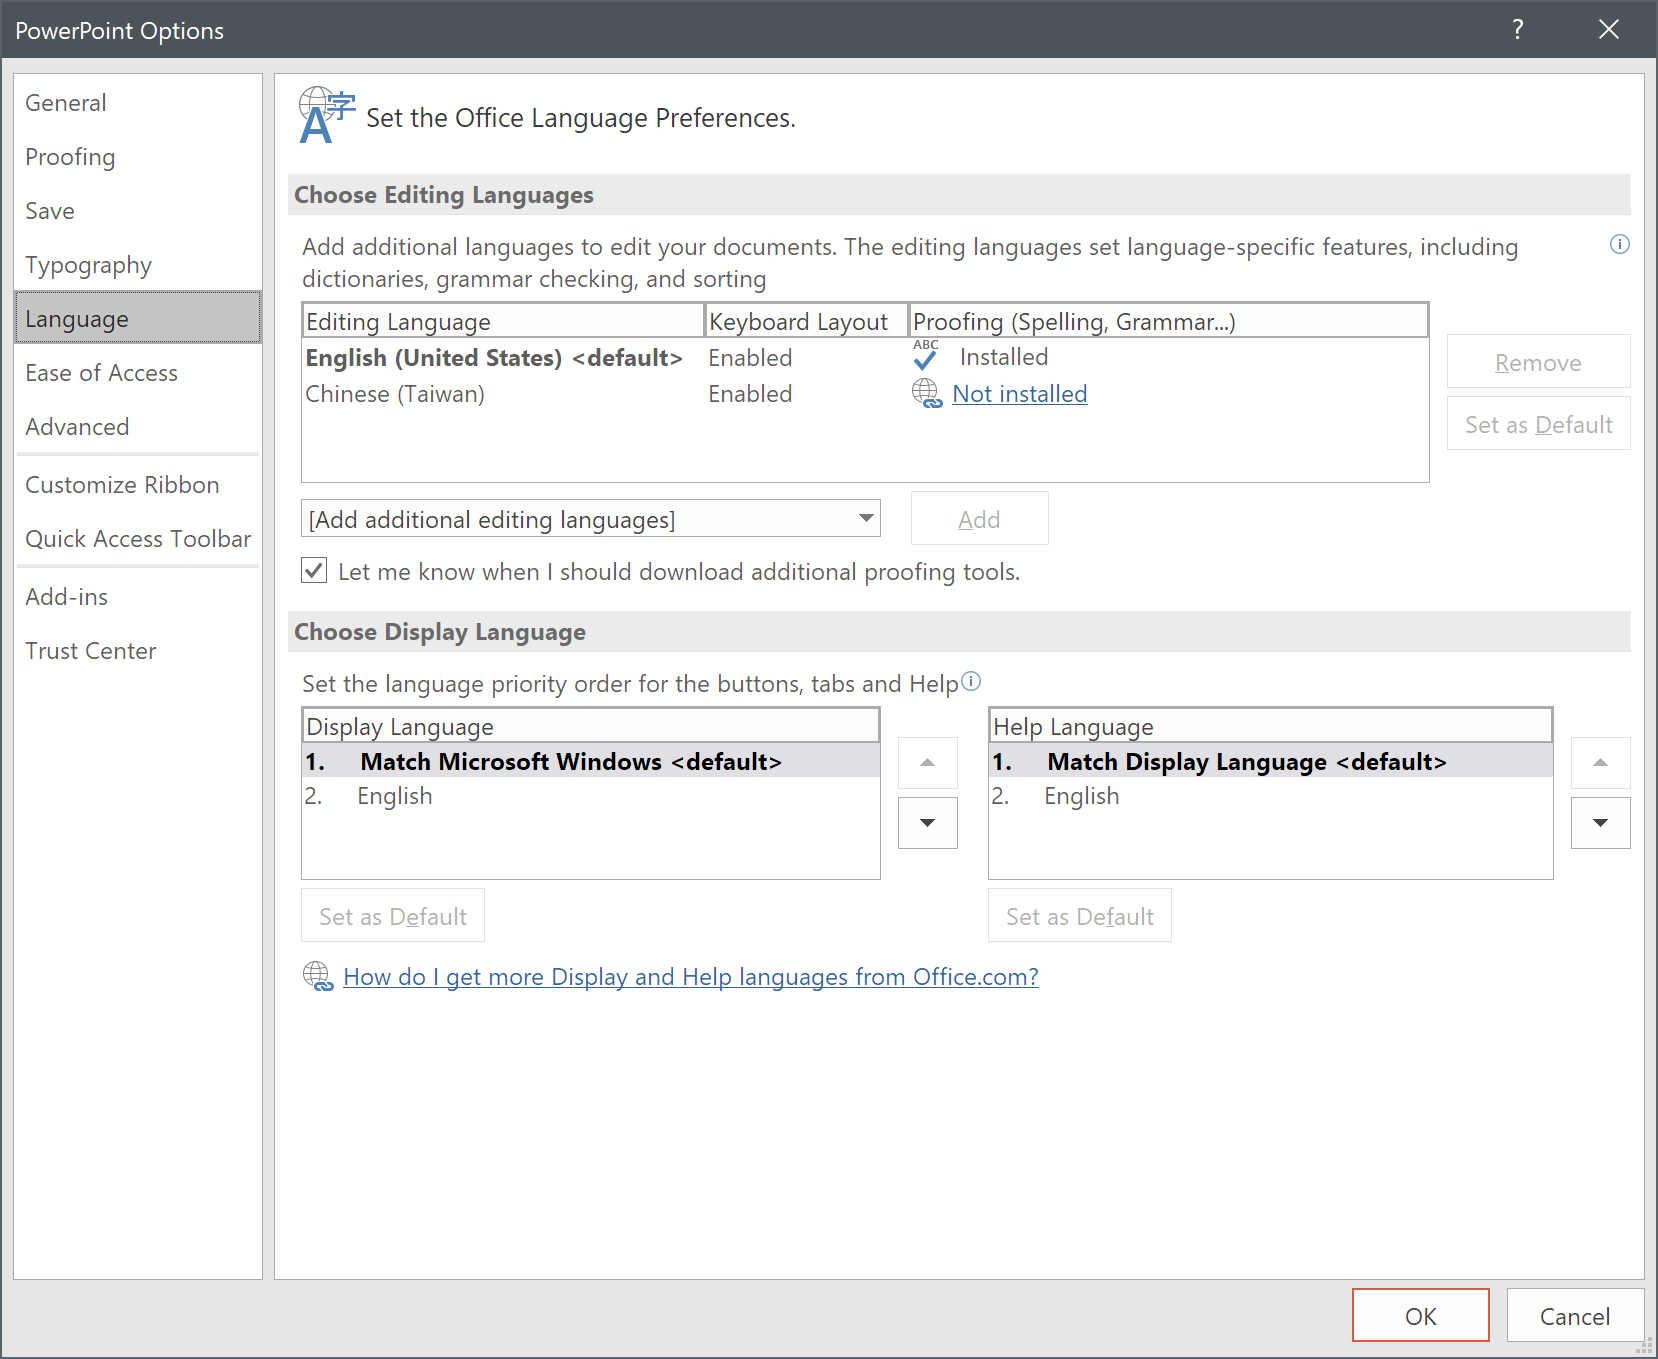The image size is (1658, 1359).
Task: Open the Trust Center category
Action: click(138, 651)
